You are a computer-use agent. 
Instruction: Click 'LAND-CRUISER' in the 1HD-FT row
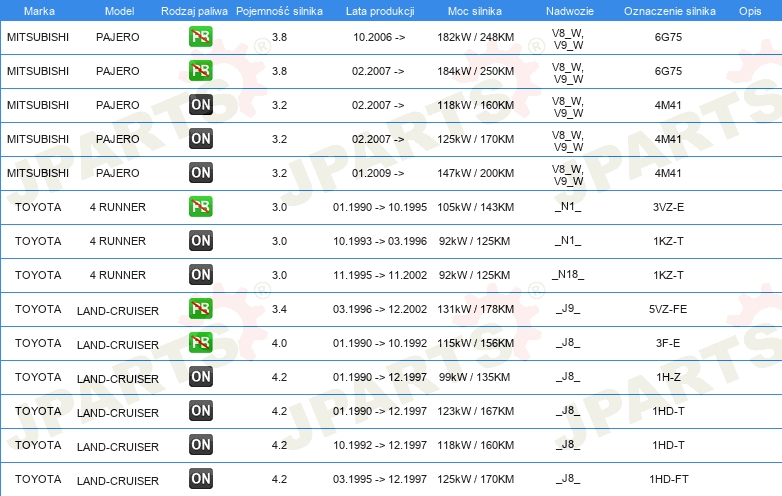(118, 481)
